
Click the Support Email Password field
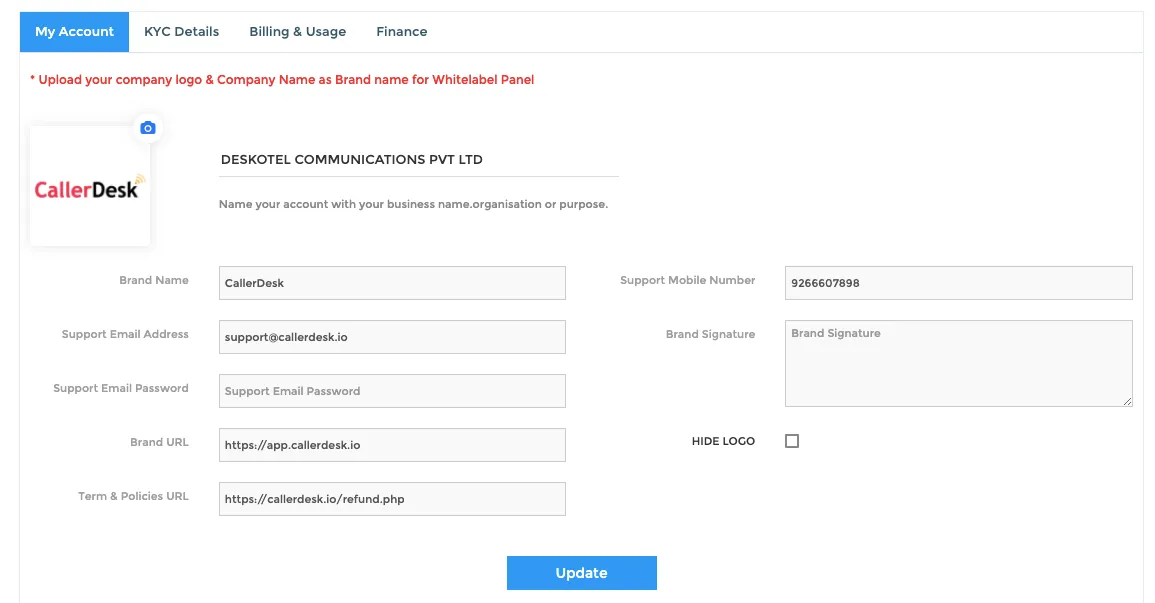(392, 391)
